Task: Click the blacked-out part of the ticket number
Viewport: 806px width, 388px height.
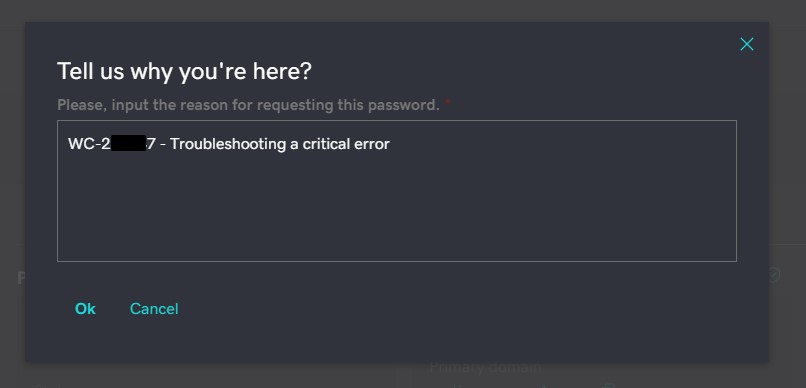Action: point(129,143)
